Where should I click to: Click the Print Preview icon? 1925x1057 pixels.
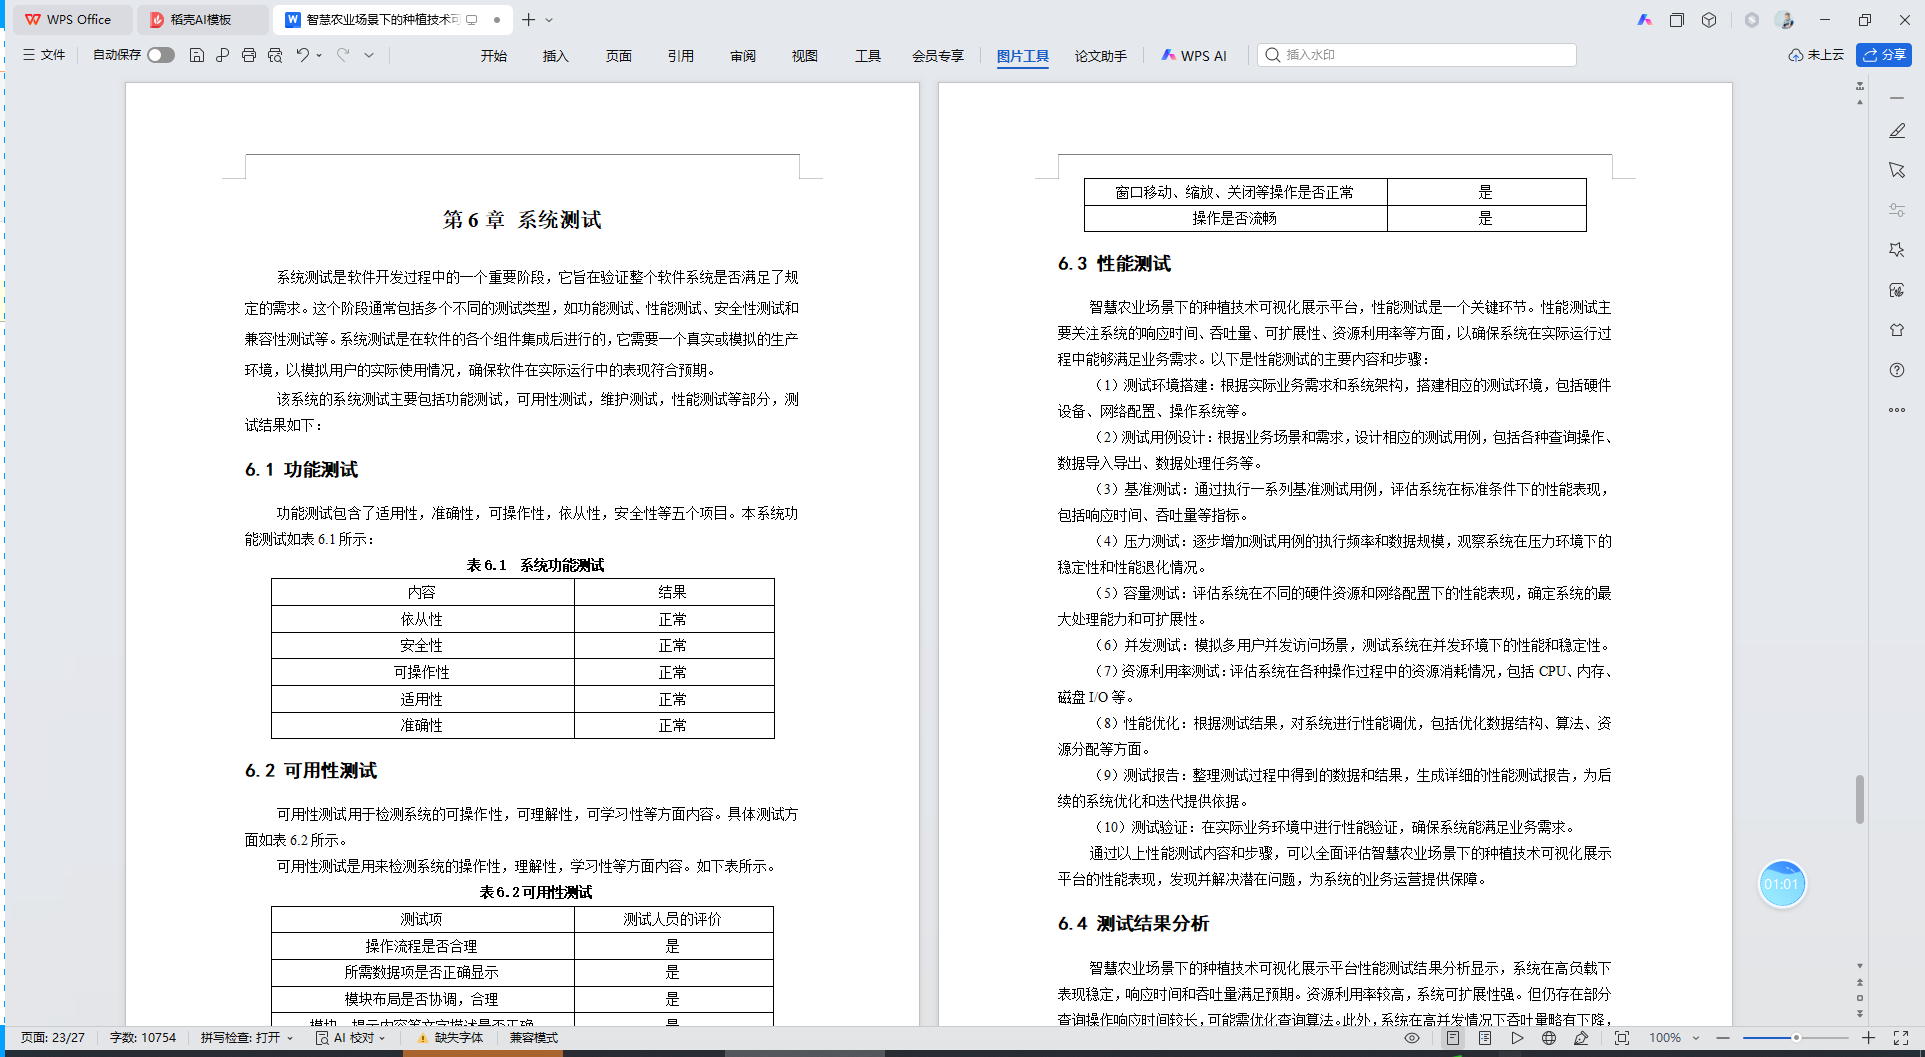pos(275,55)
